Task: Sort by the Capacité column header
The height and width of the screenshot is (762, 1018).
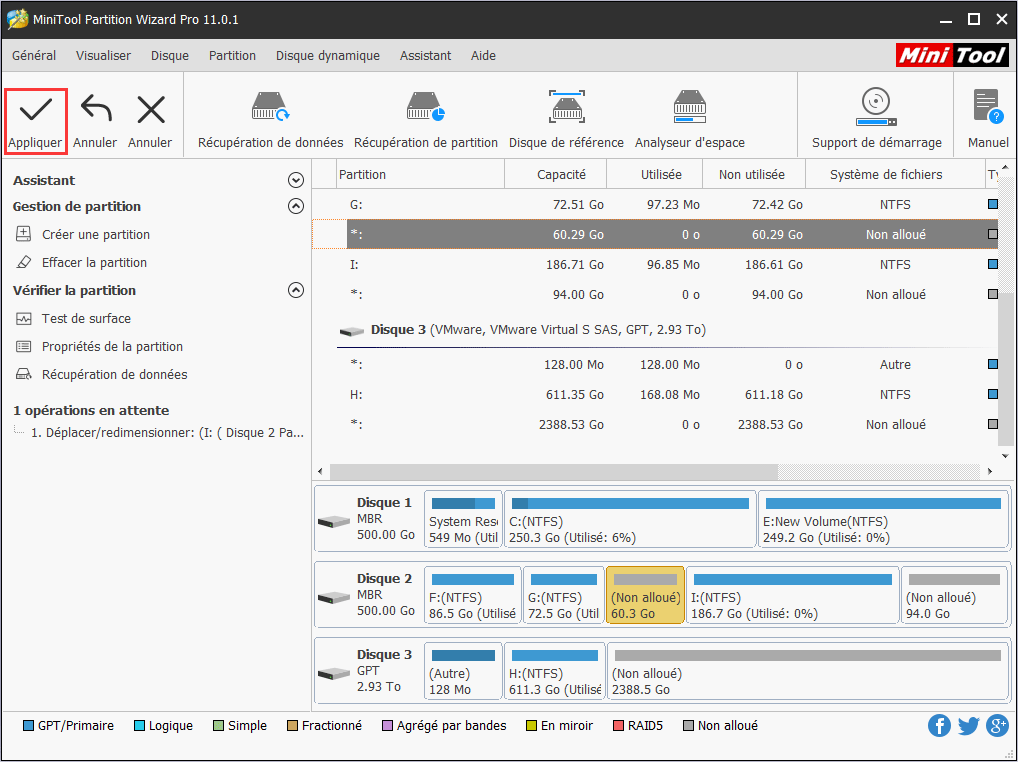Action: (556, 175)
